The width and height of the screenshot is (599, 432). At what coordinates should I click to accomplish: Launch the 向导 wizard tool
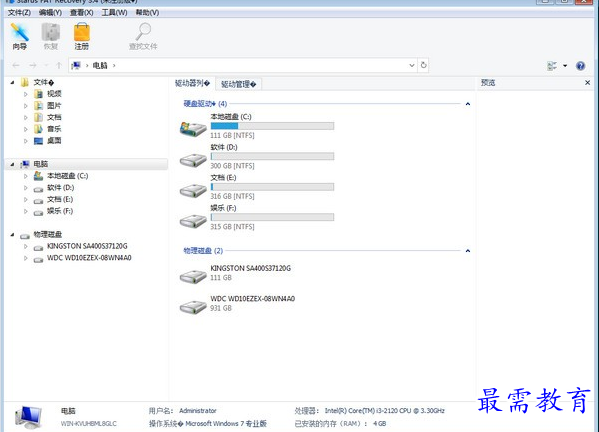[19, 36]
